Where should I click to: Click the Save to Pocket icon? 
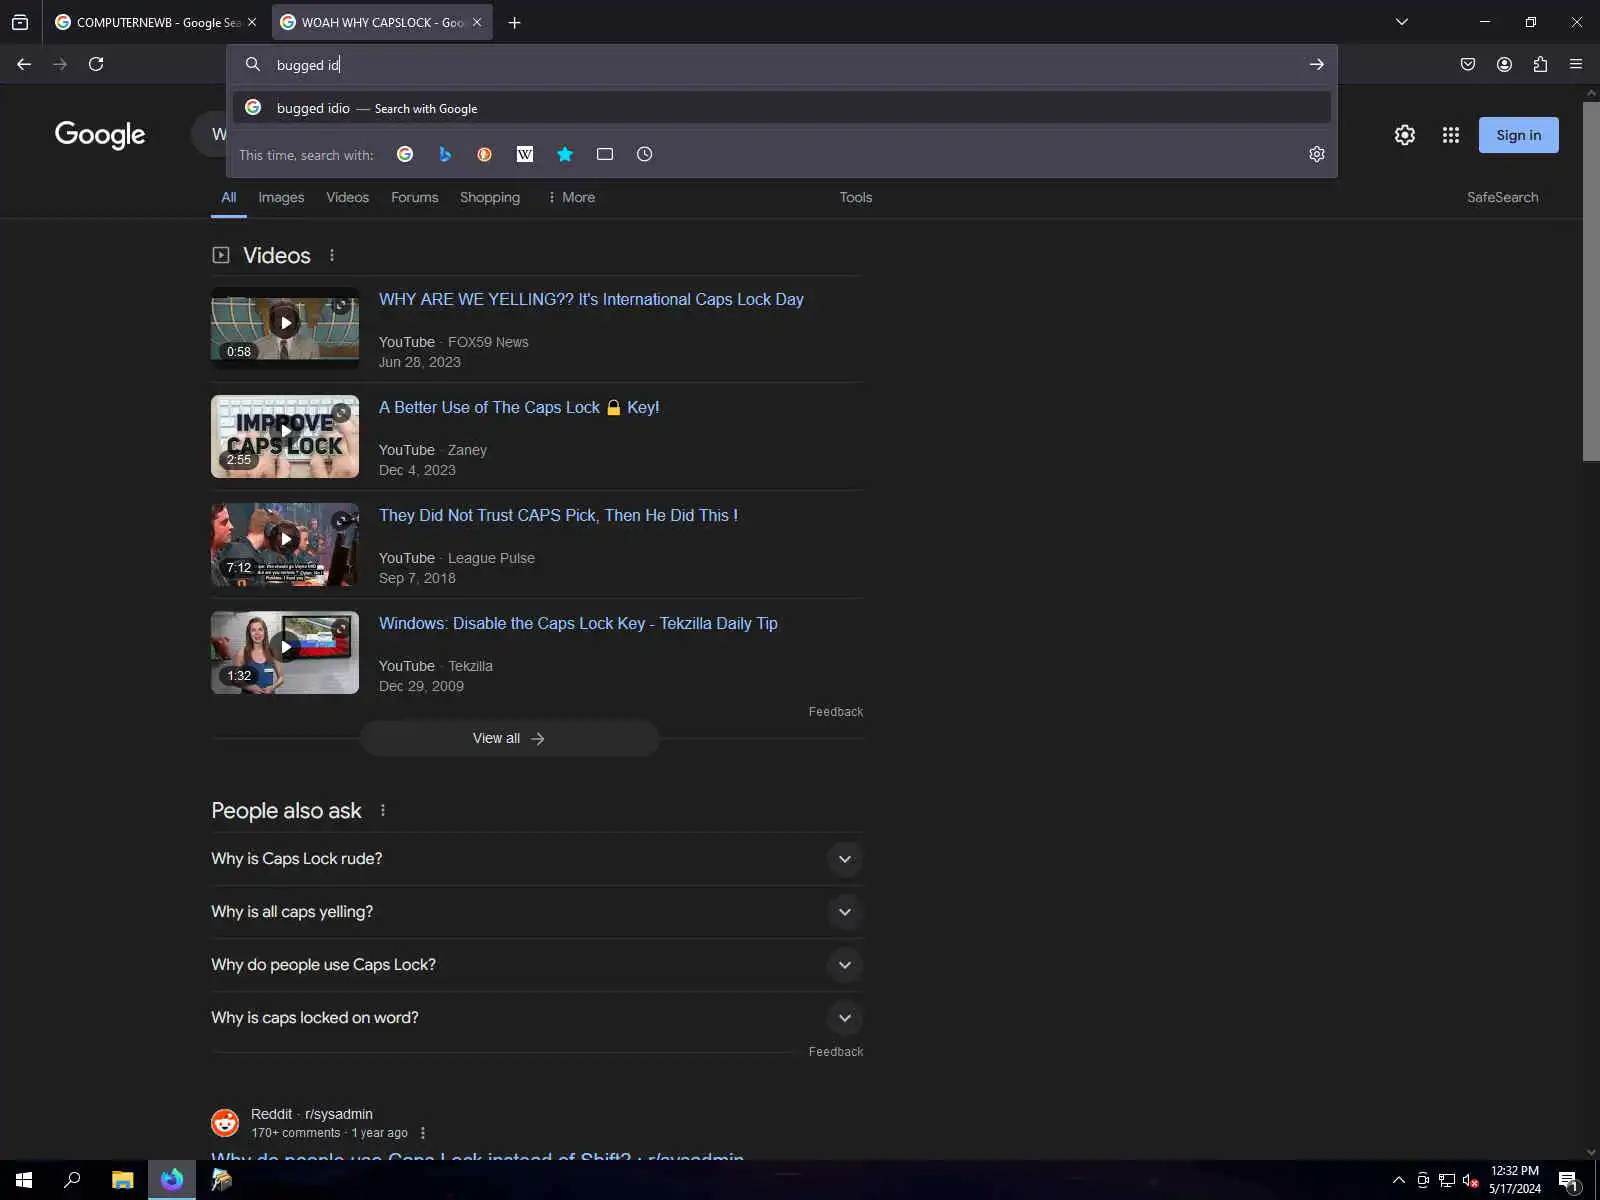[1468, 64]
